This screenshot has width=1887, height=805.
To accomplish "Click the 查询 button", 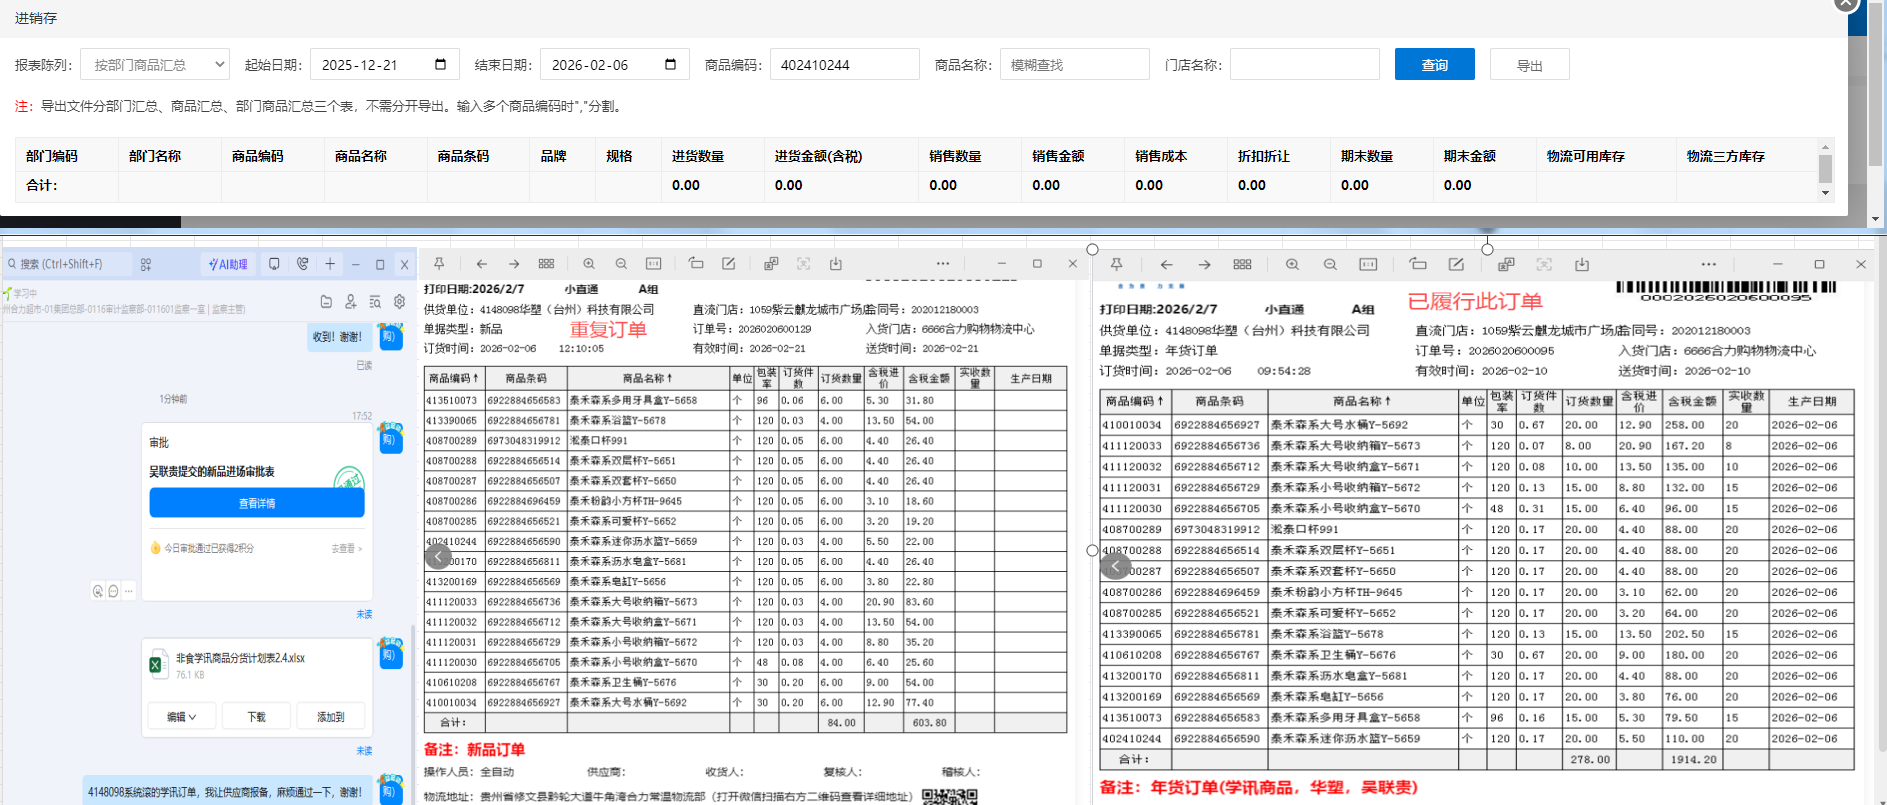I will tap(1434, 65).
